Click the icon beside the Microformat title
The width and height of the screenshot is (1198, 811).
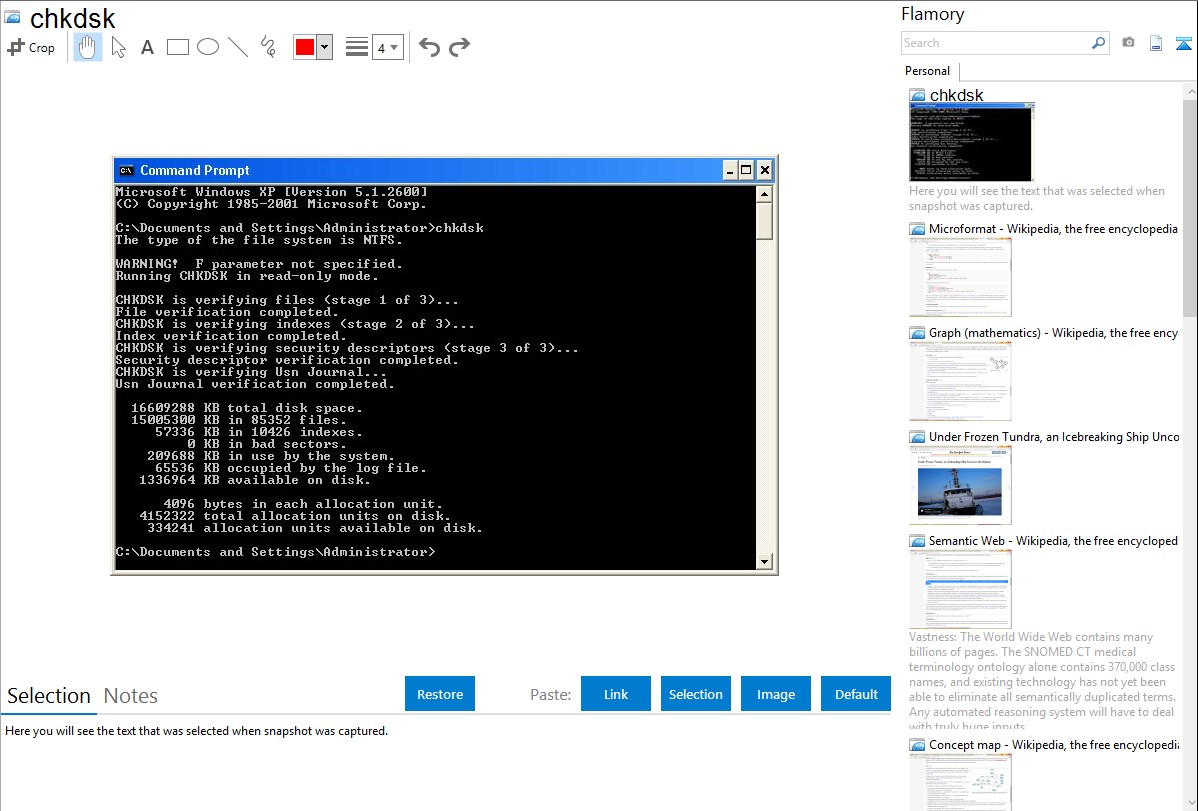[x=917, y=229]
